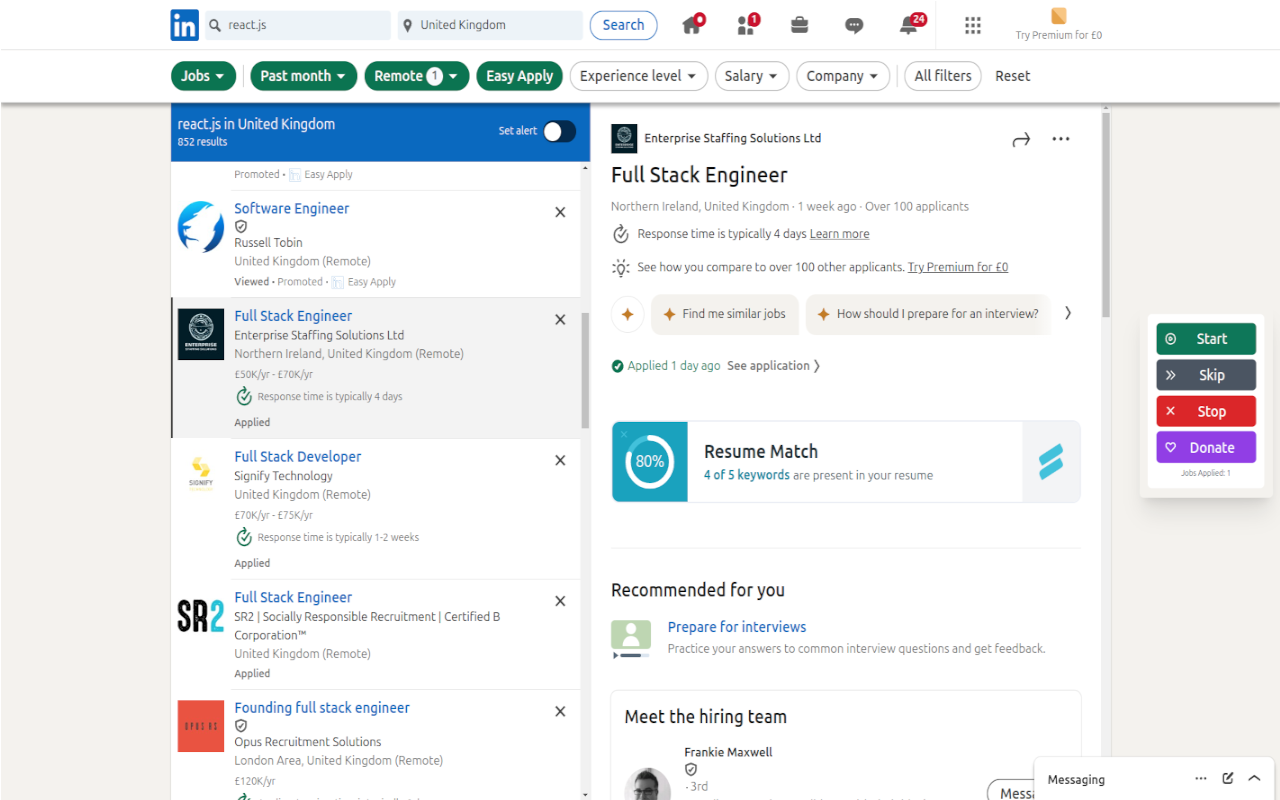Image resolution: width=1280 pixels, height=800 pixels.
Task: Open the Experience level dropdown
Action: 639,76
